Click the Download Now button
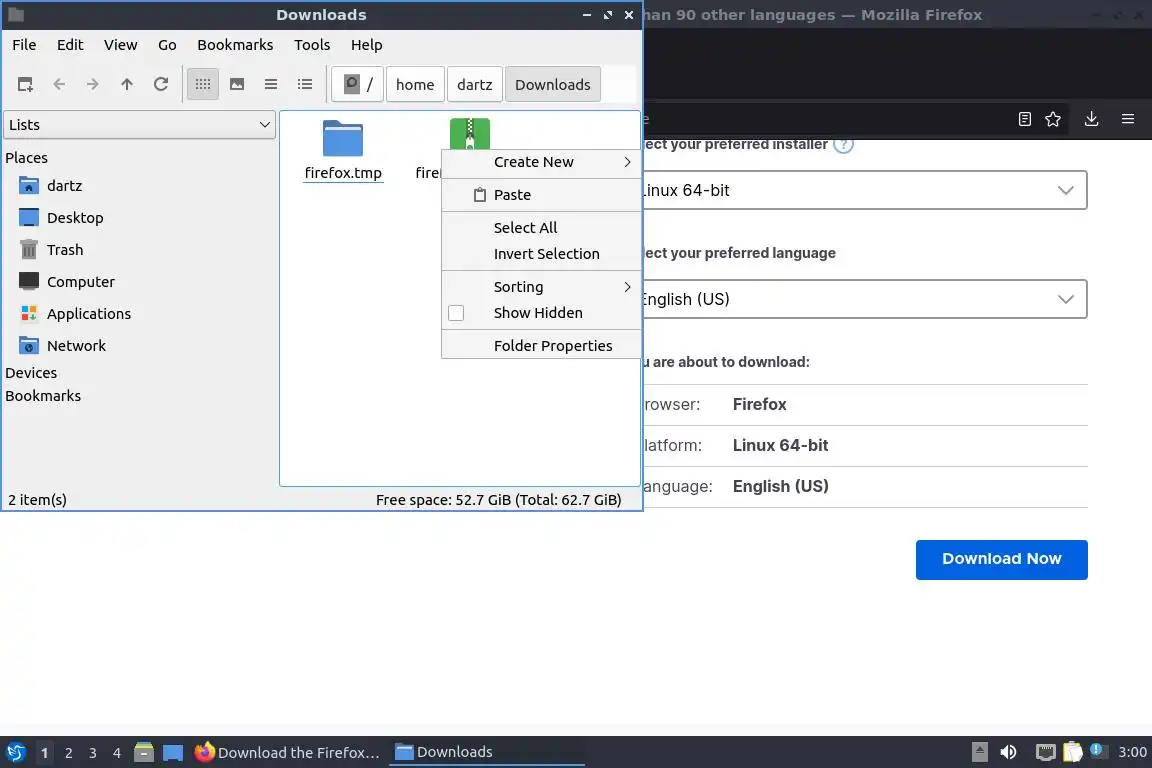 (x=1001, y=559)
